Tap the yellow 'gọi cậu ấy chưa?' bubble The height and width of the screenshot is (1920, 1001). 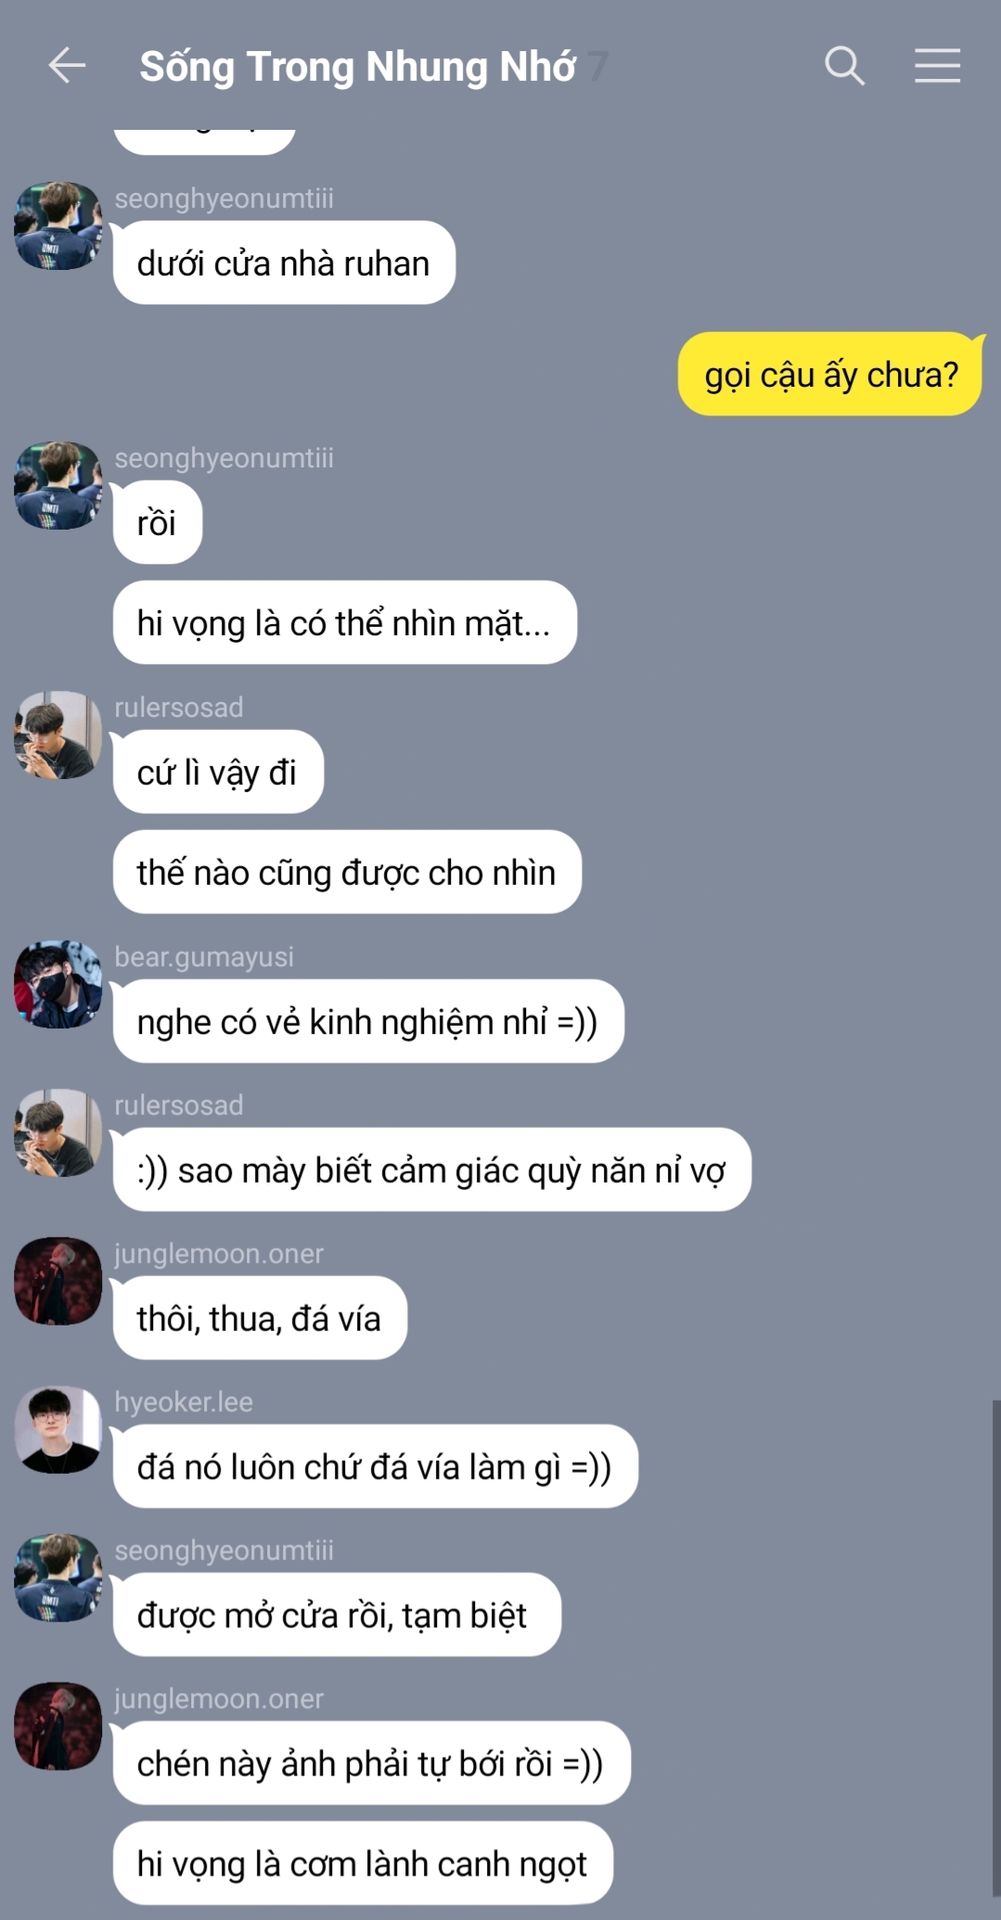click(831, 375)
